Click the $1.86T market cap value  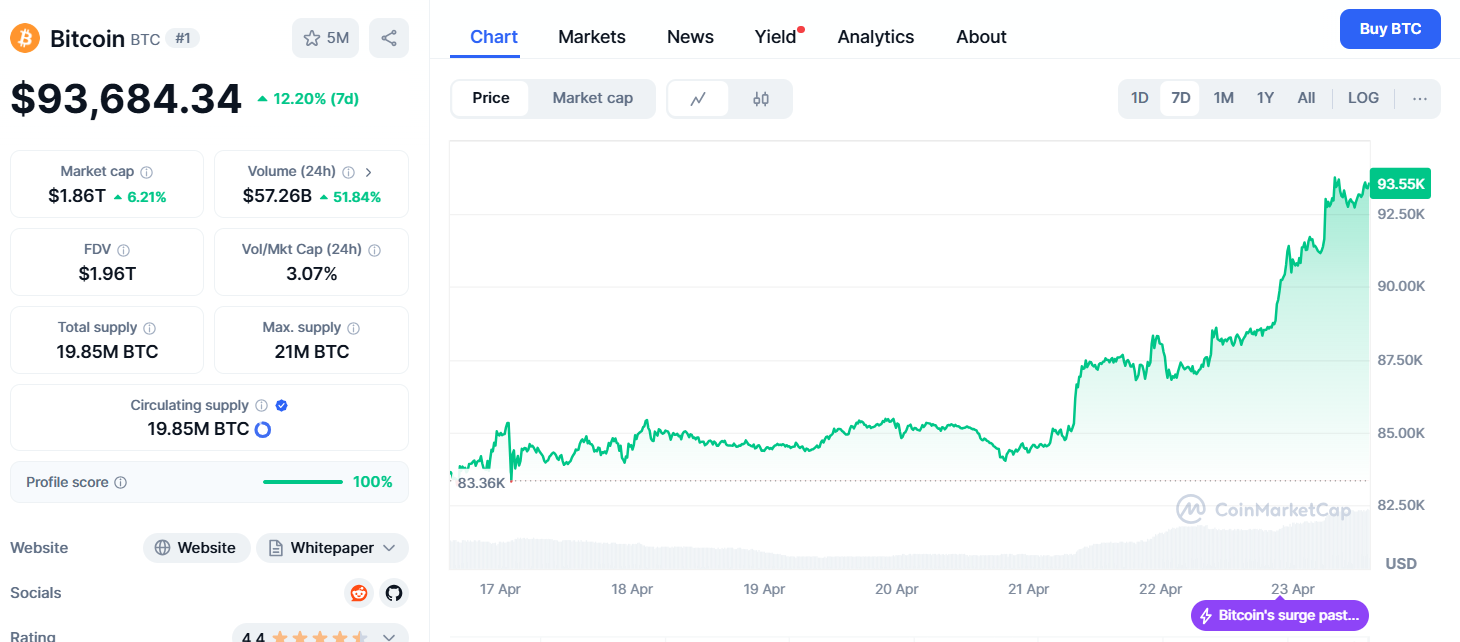tap(77, 196)
